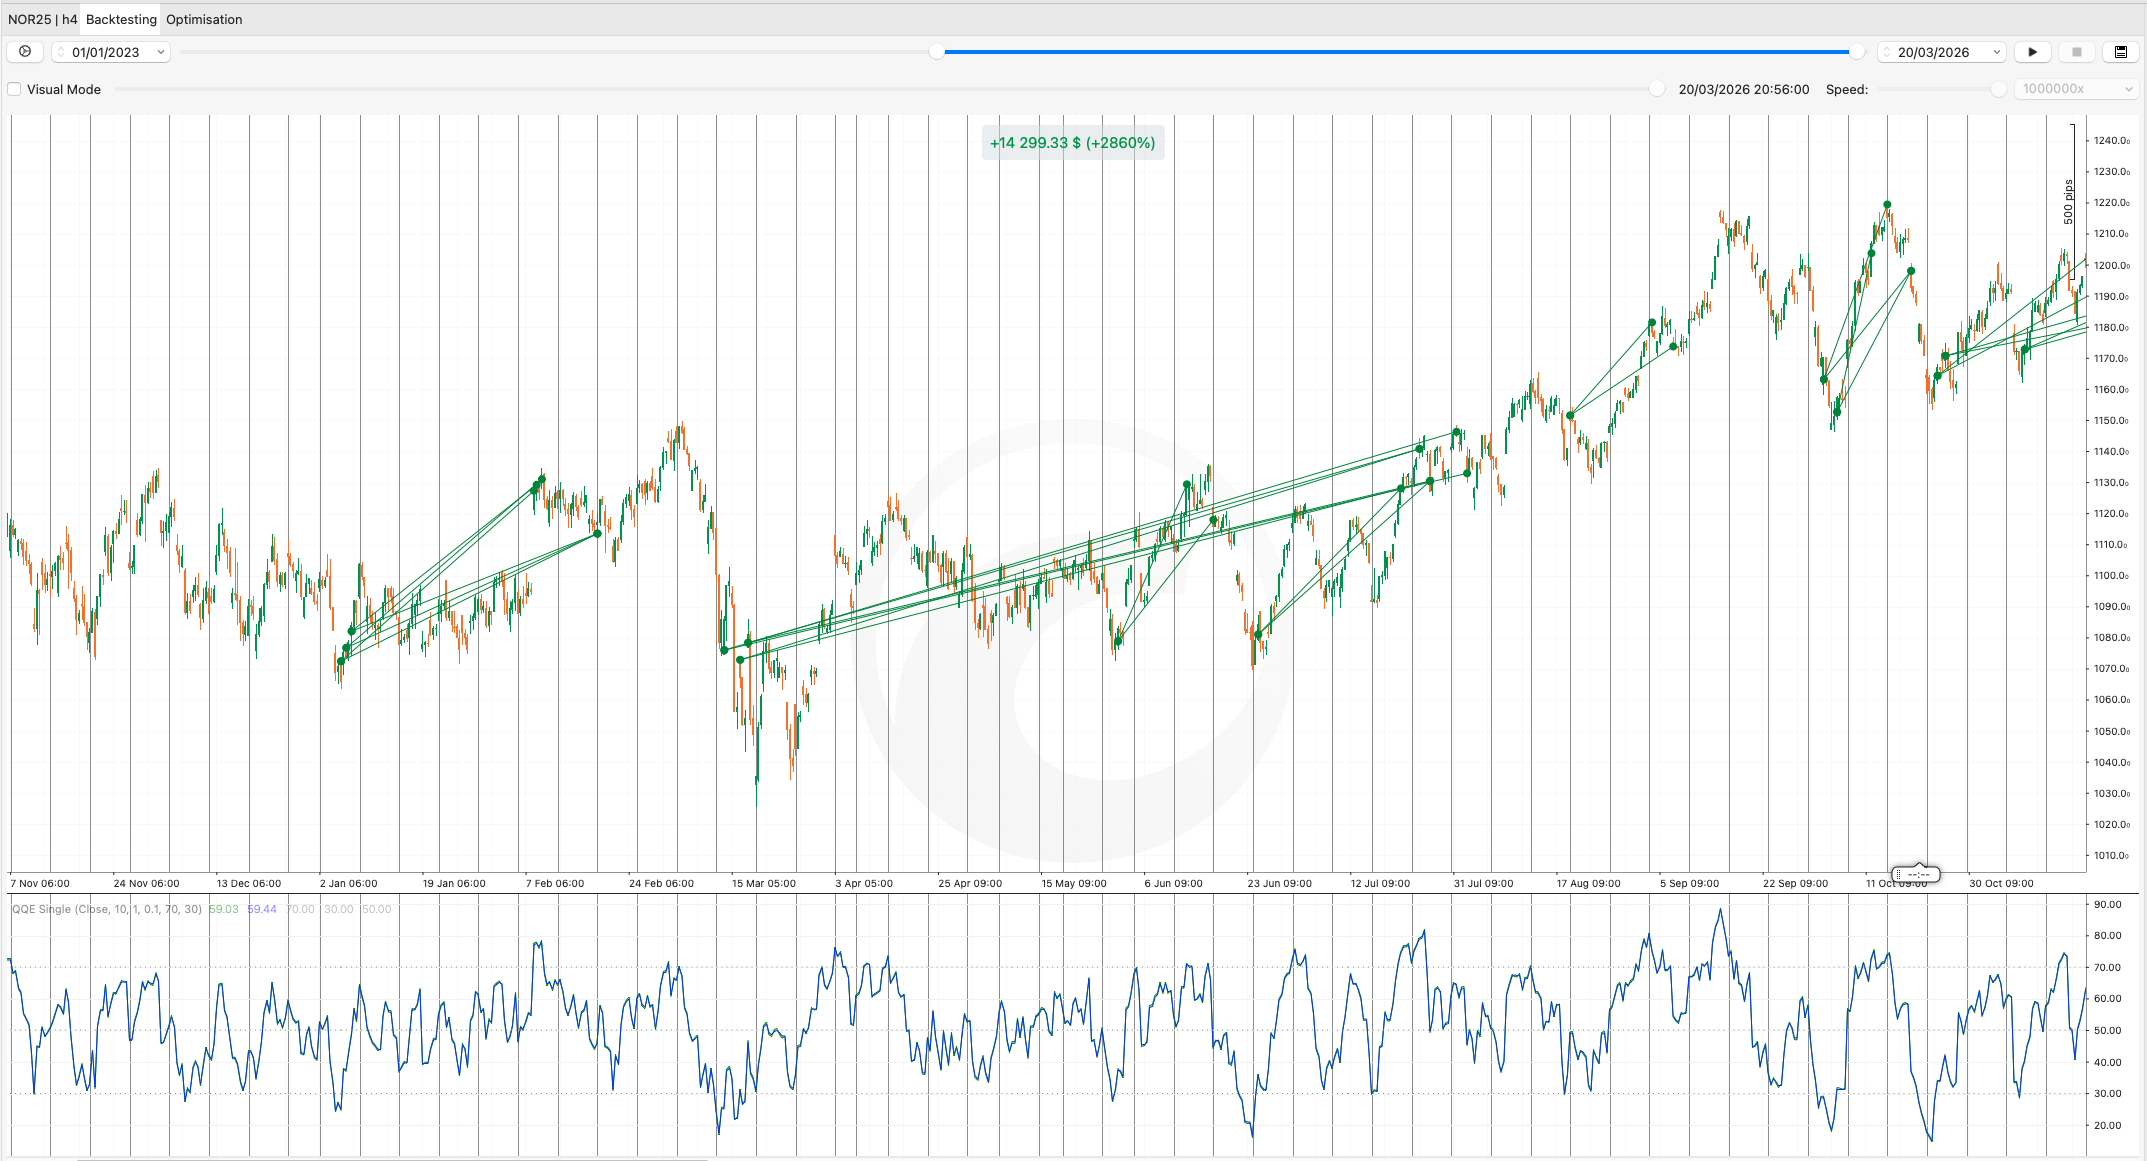Click the 500 pips scale ruler
Viewport: 2147px width, 1161px height.
pyautogui.click(x=2069, y=201)
